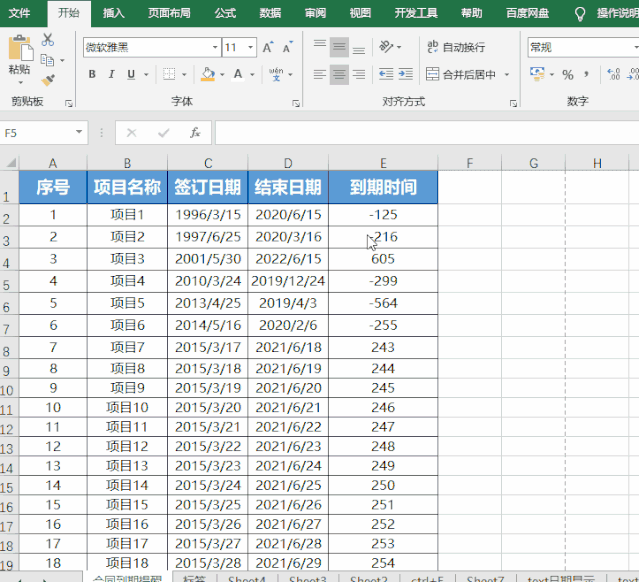
Task: Decrease font size with small A
Action: tap(288, 47)
